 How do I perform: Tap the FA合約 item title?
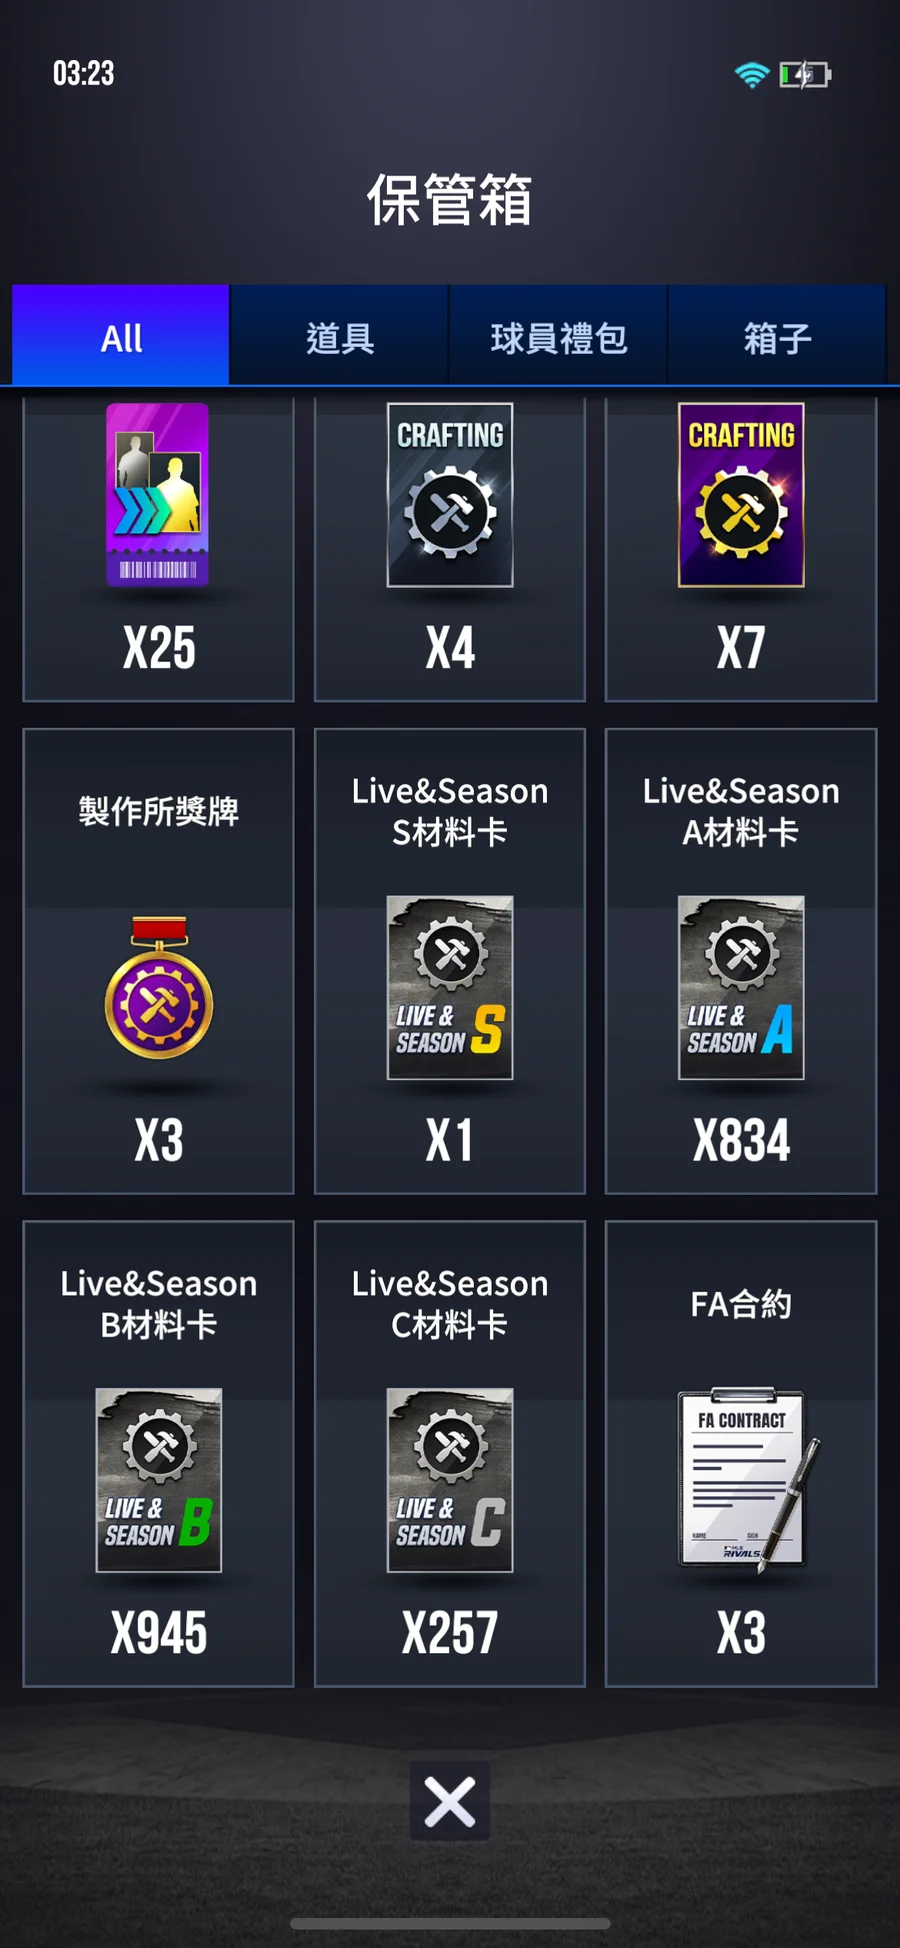pyautogui.click(x=741, y=1304)
